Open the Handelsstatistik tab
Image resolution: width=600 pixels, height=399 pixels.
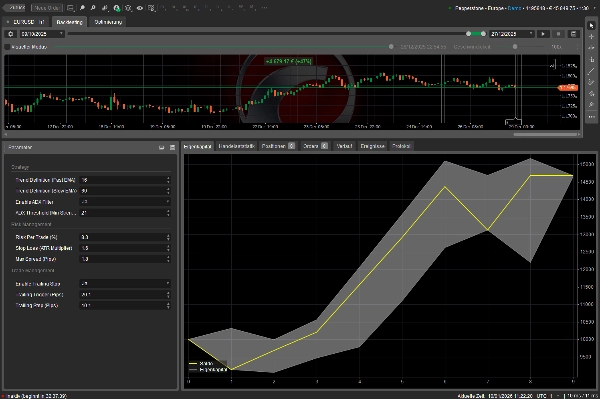236,146
